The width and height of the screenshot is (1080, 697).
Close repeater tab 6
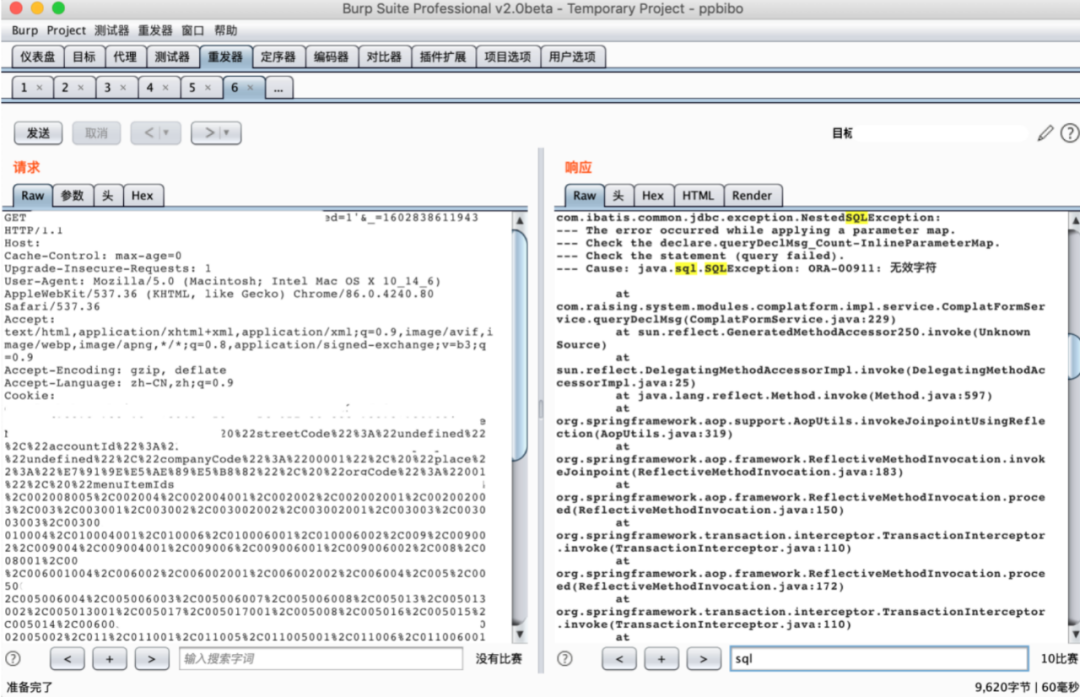250,87
